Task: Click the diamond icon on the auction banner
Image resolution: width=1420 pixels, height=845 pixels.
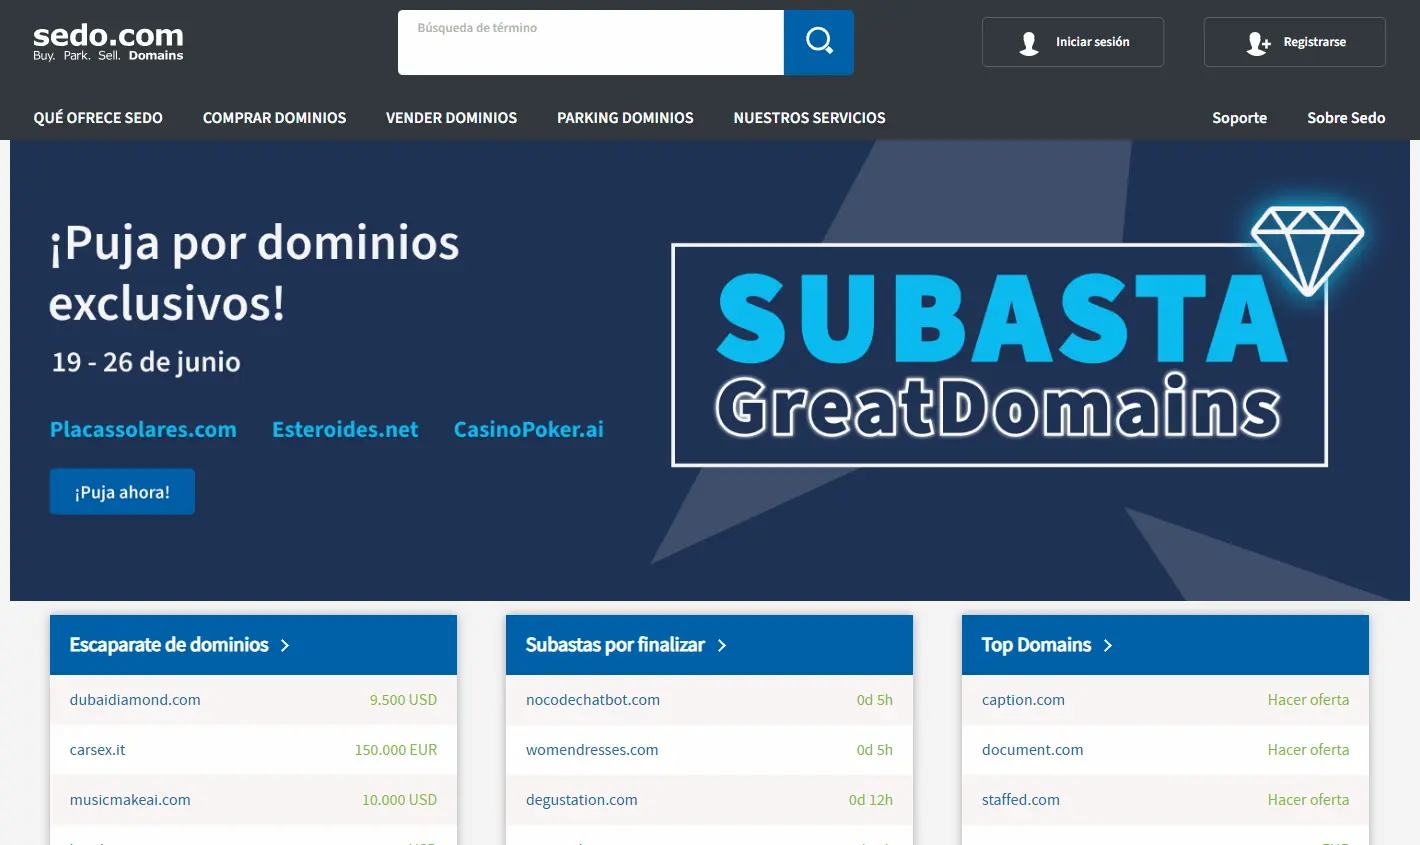Action: tap(1308, 249)
